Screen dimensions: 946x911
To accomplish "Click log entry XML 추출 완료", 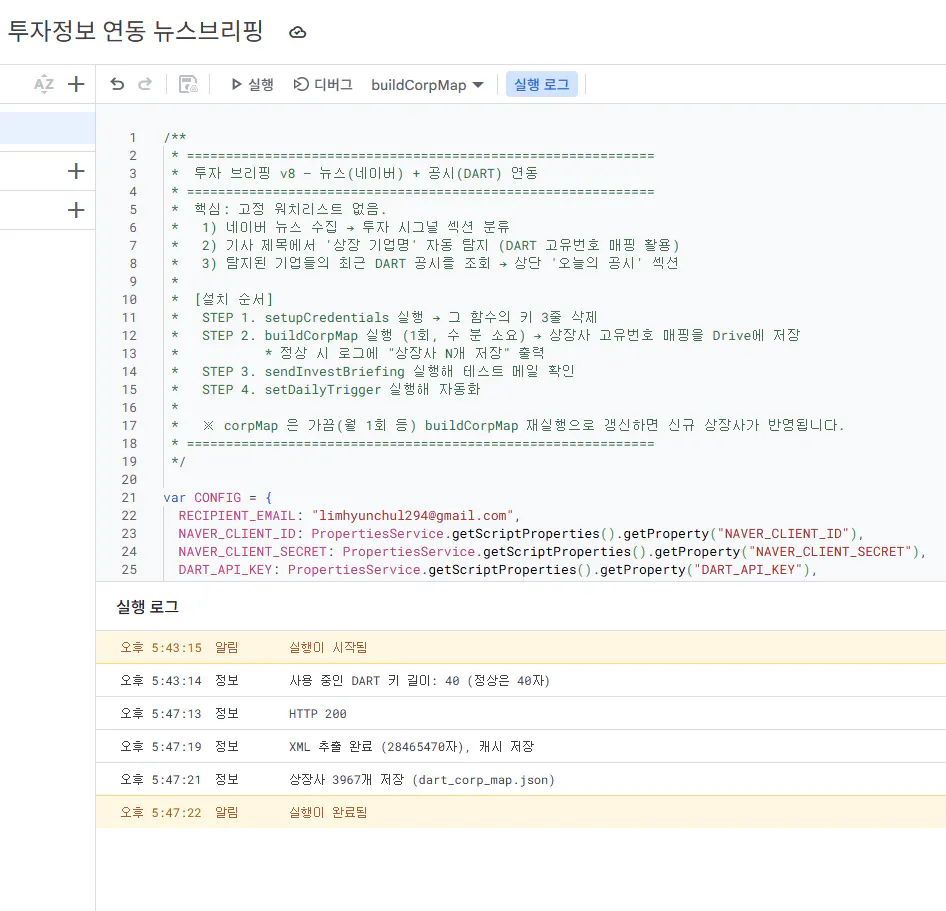I will coord(521,746).
